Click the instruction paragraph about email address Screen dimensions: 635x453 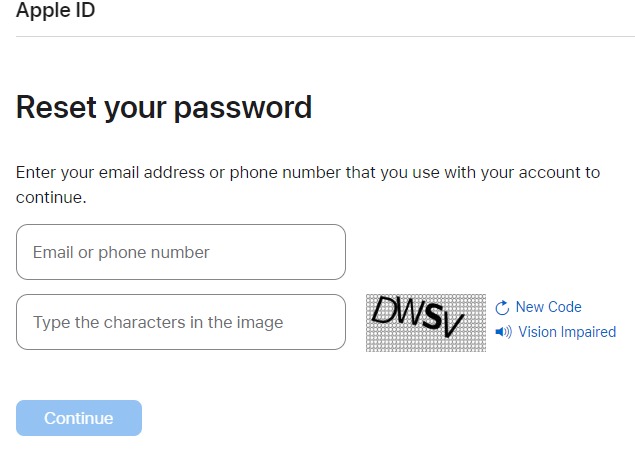click(308, 185)
